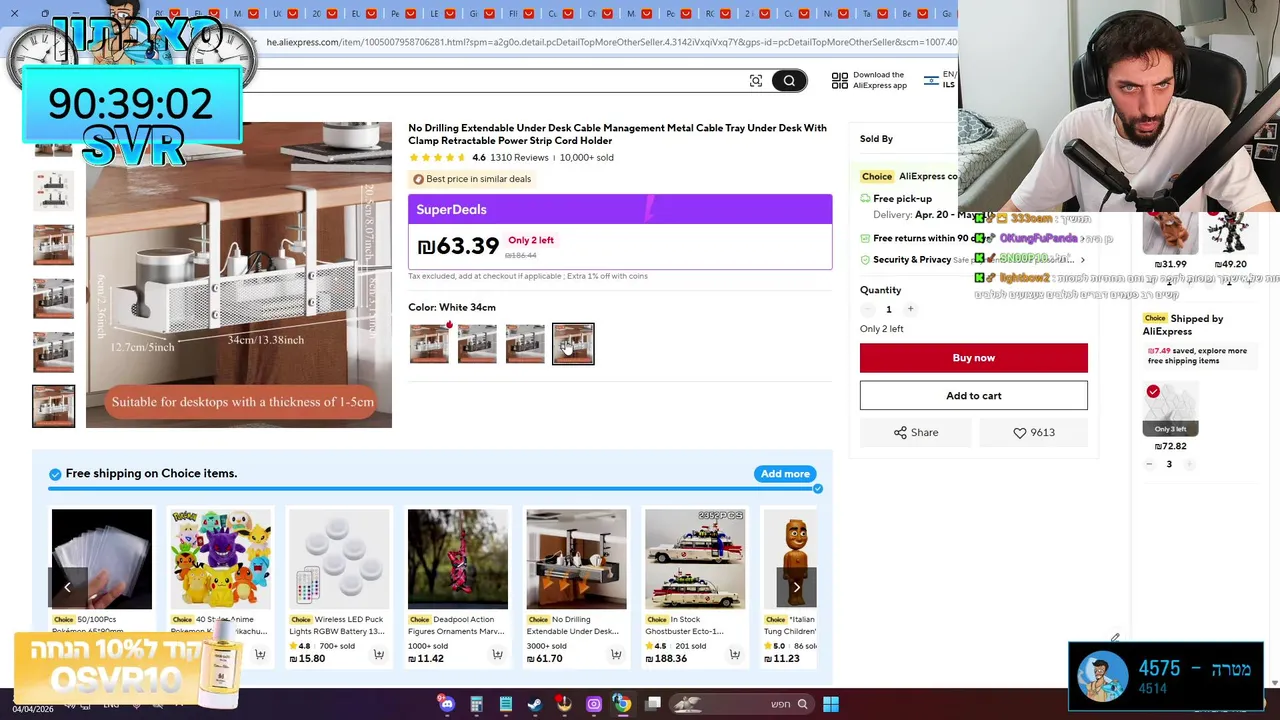Select the second gallery thumbnail with white trays
This screenshot has height=720, width=1280.
(54, 190)
